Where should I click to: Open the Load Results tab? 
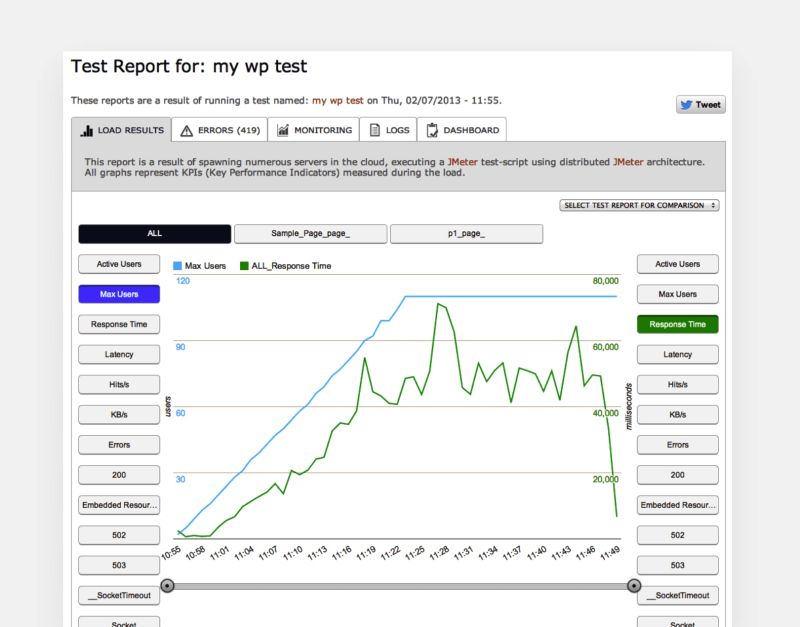(121, 130)
